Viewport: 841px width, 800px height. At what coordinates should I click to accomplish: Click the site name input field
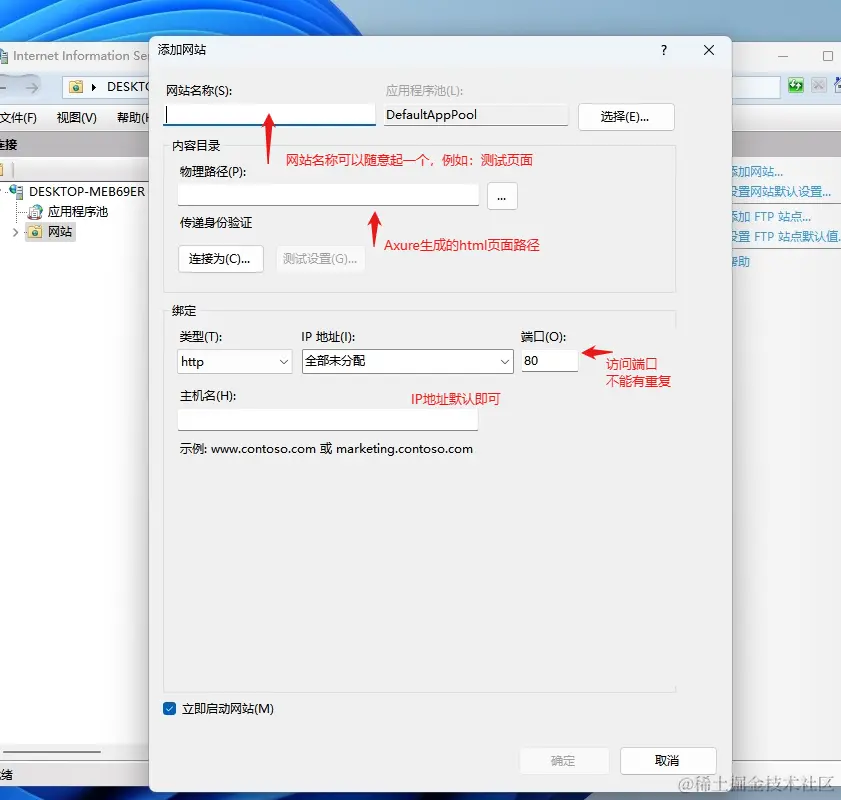click(269, 115)
